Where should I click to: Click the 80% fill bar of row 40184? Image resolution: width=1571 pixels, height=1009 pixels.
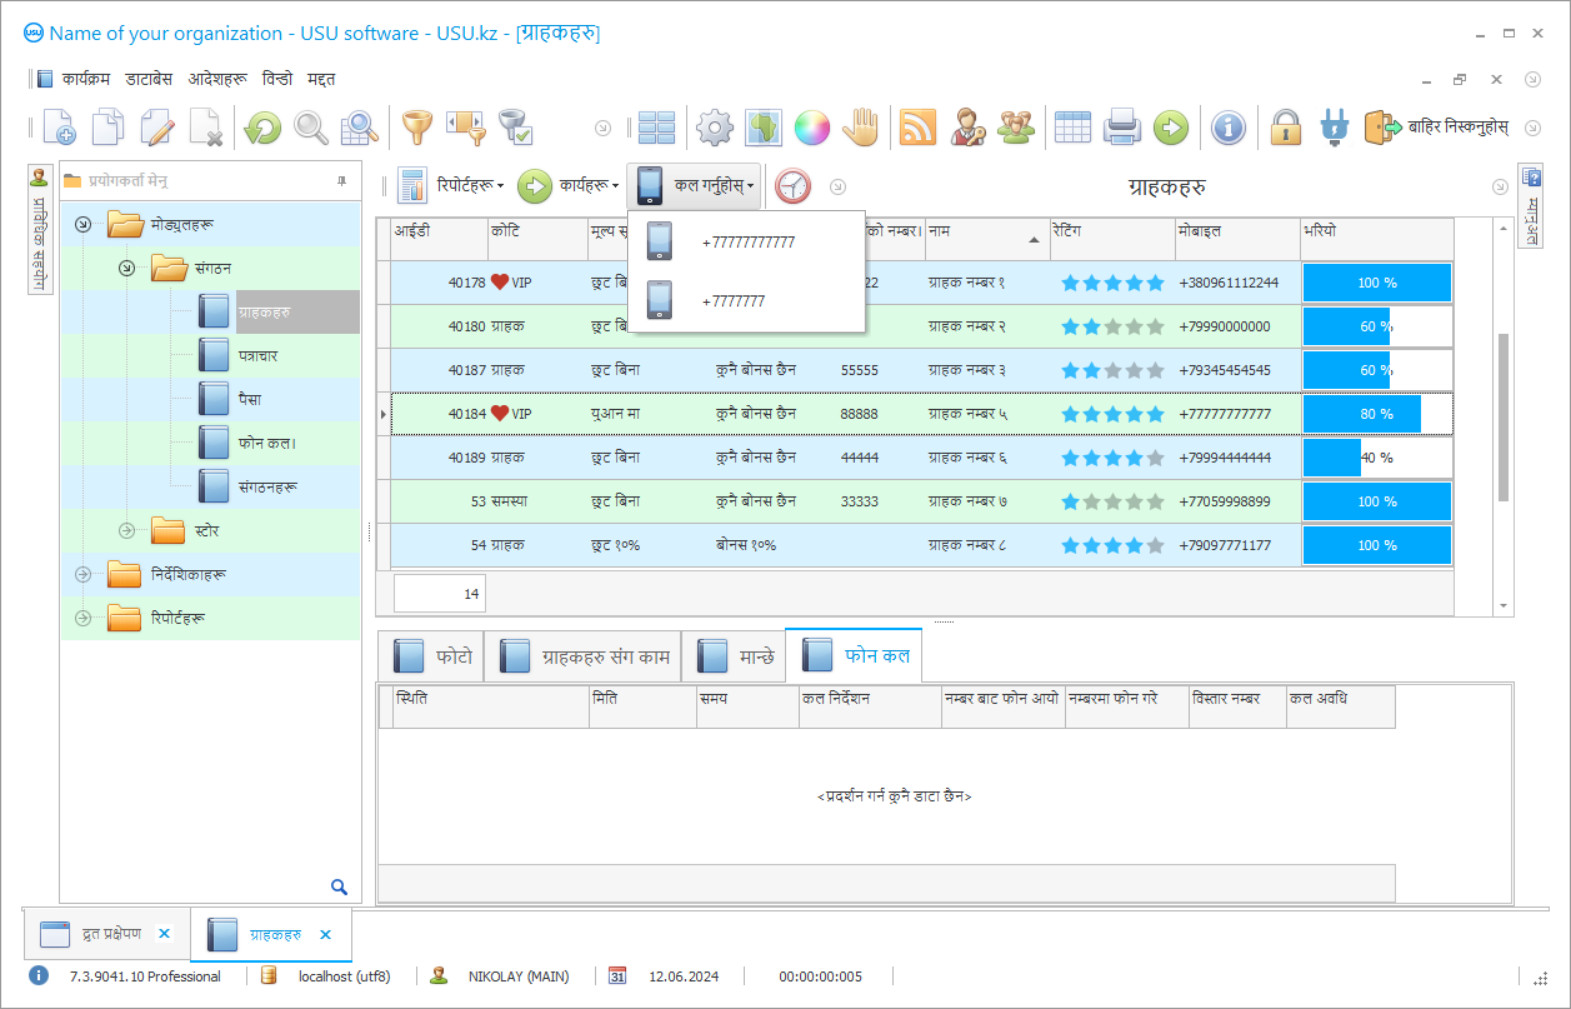(x=1377, y=413)
